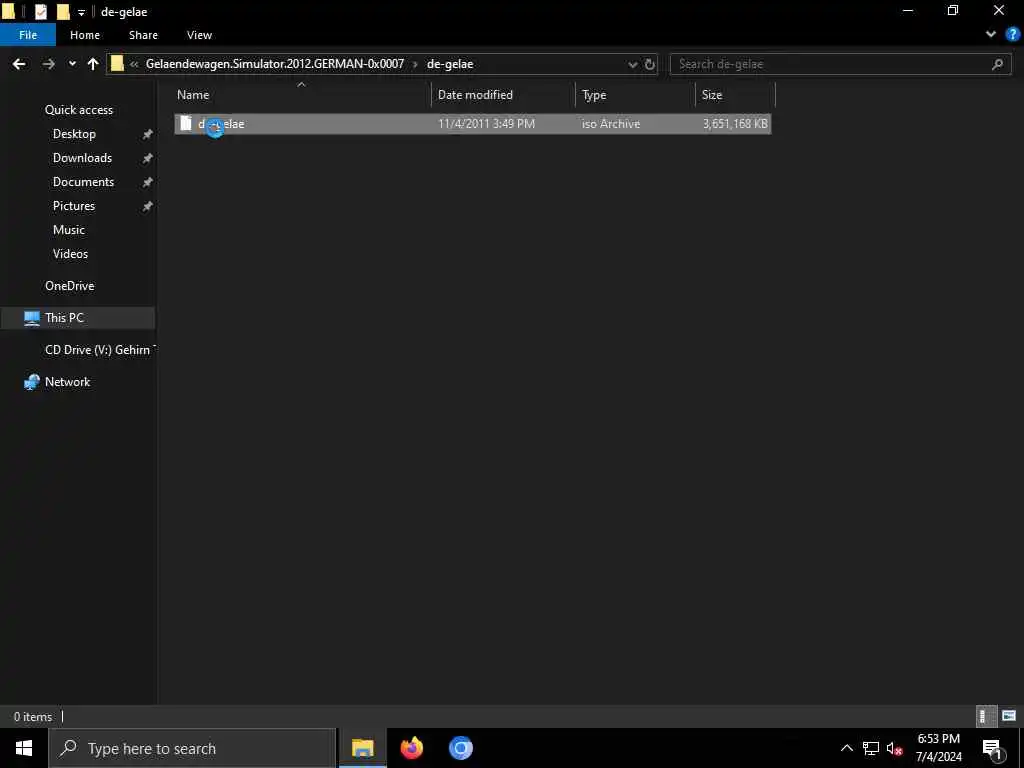
Task: Click the pin icon beside Pictures
Action: click(148, 206)
